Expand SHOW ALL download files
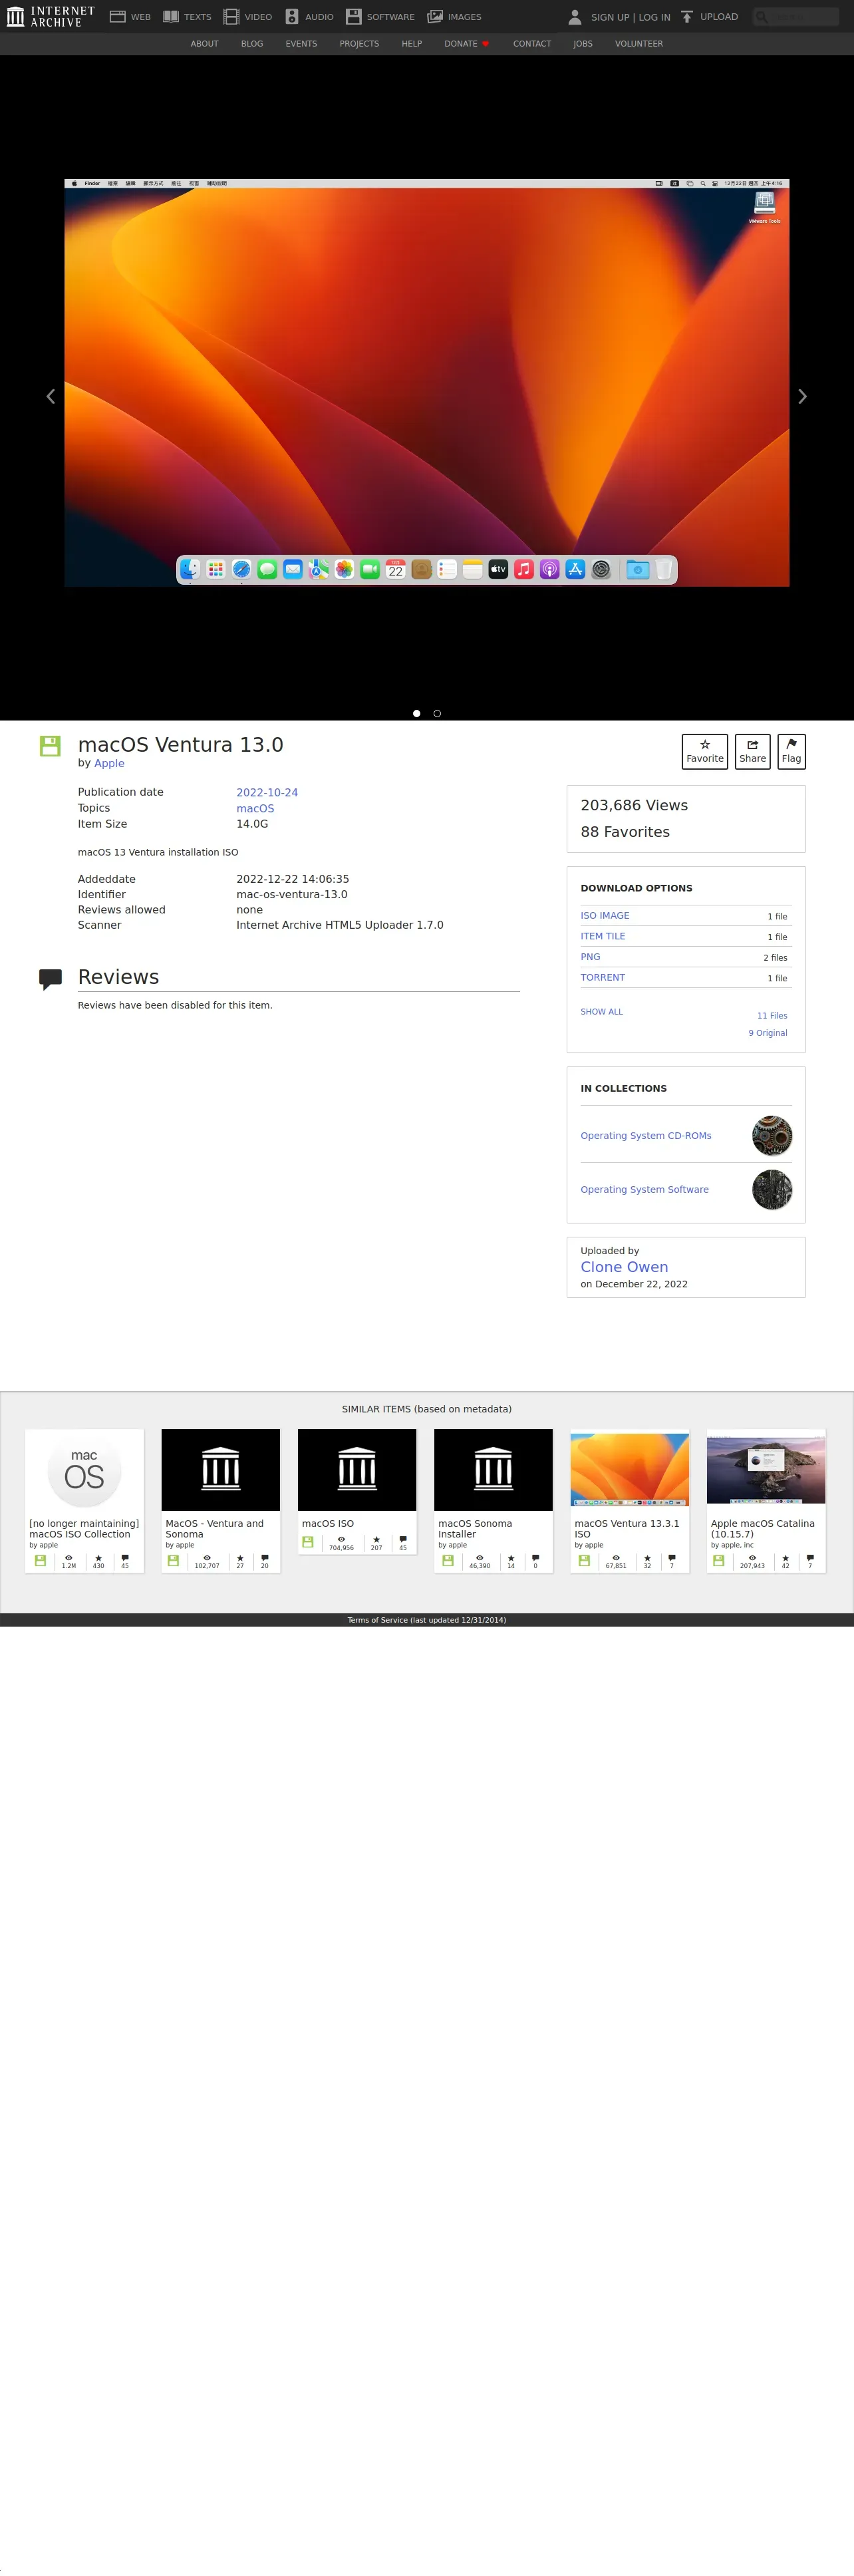This screenshot has width=854, height=2576. [x=601, y=1012]
